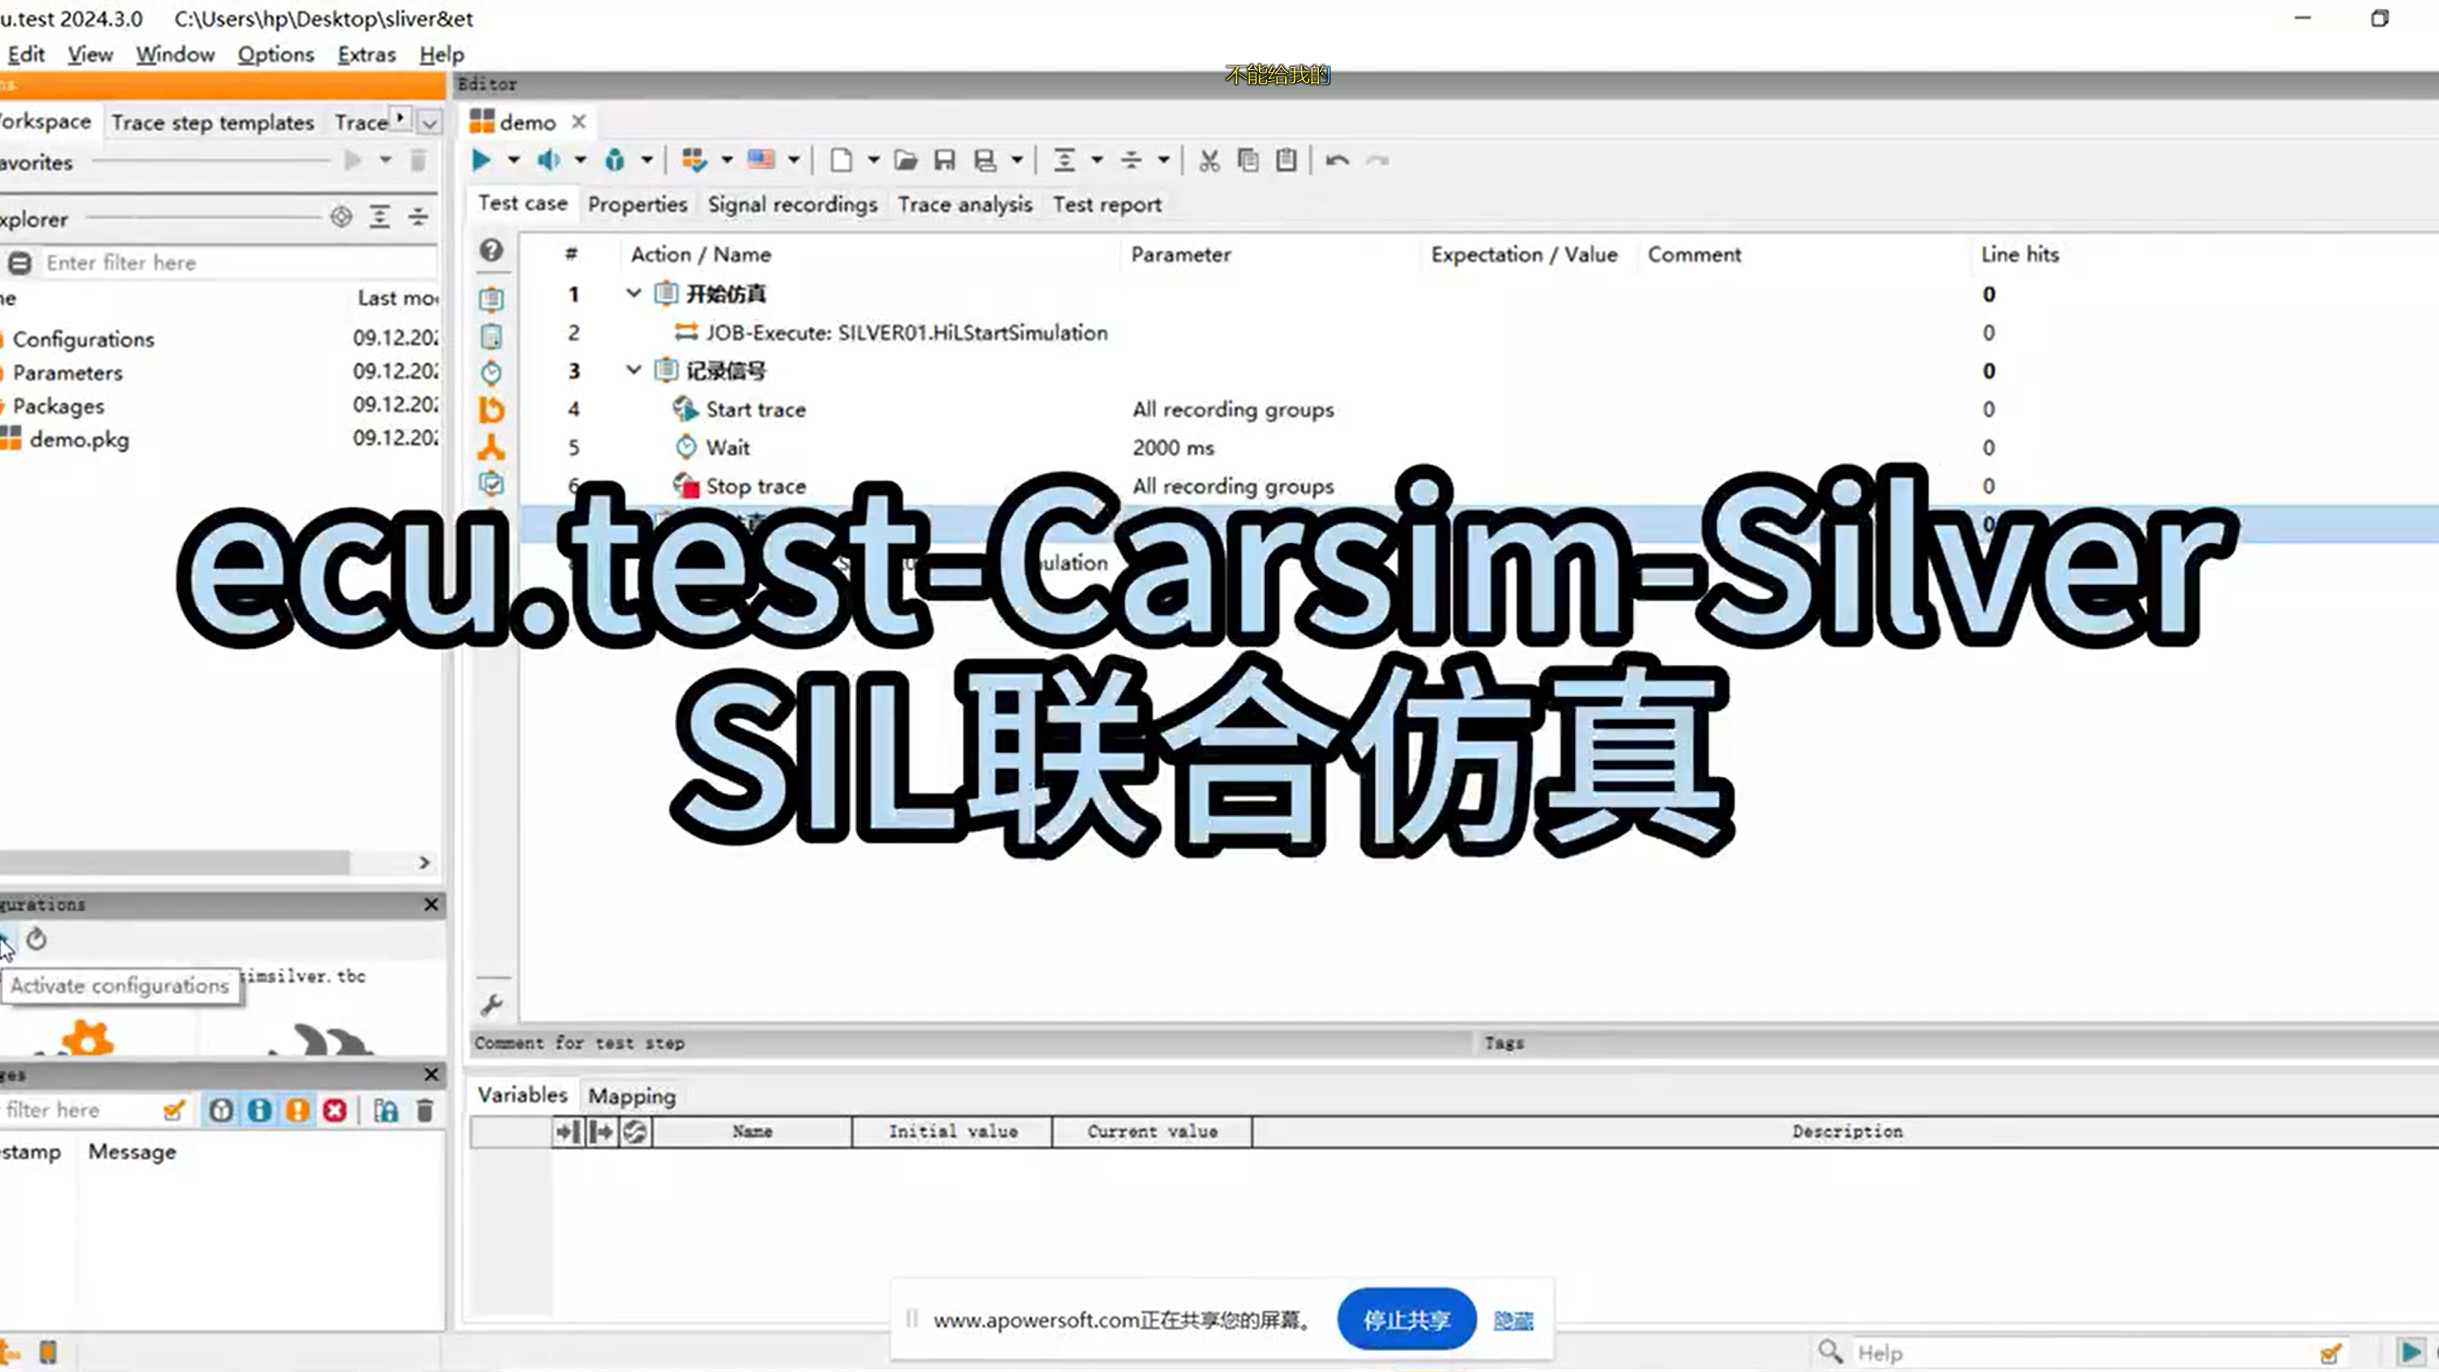The width and height of the screenshot is (2439, 1372).
Task: Click the Line hits column header
Action: [2019, 254]
